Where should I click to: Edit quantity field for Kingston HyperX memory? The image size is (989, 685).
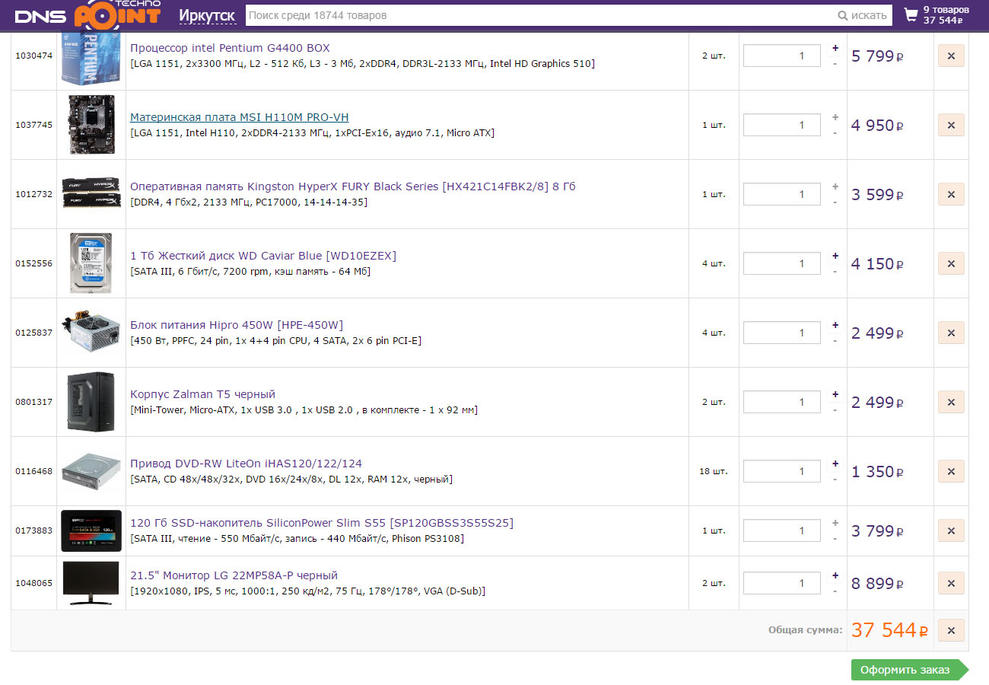tap(781, 194)
